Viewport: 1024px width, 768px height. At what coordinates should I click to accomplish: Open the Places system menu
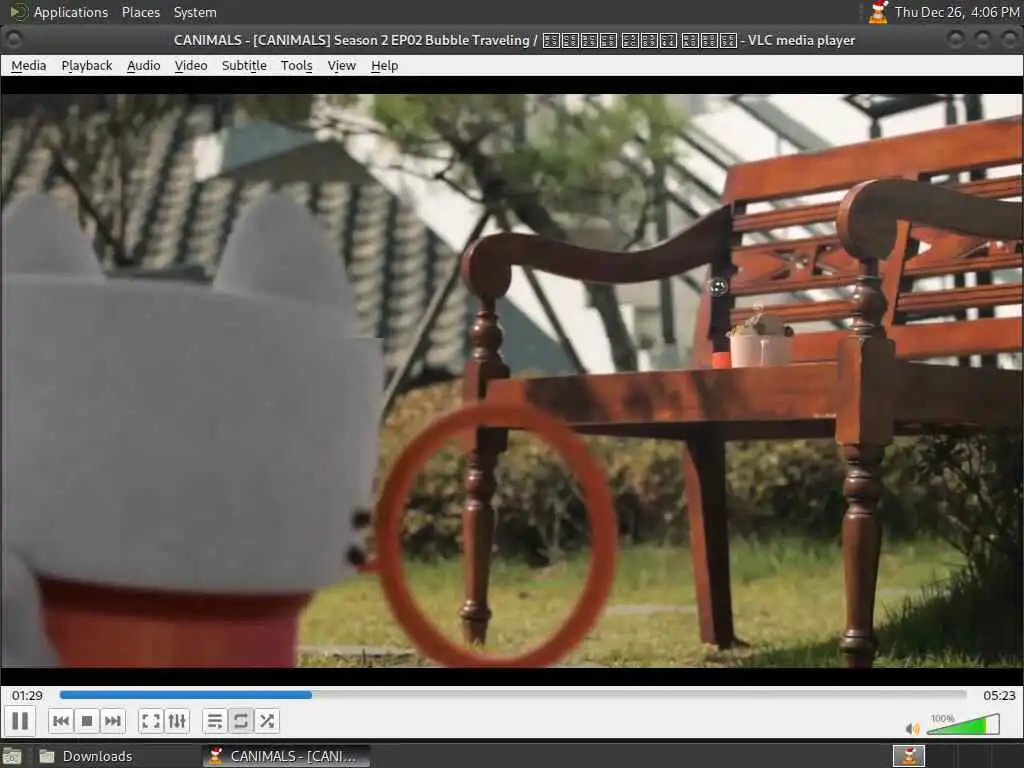(141, 12)
